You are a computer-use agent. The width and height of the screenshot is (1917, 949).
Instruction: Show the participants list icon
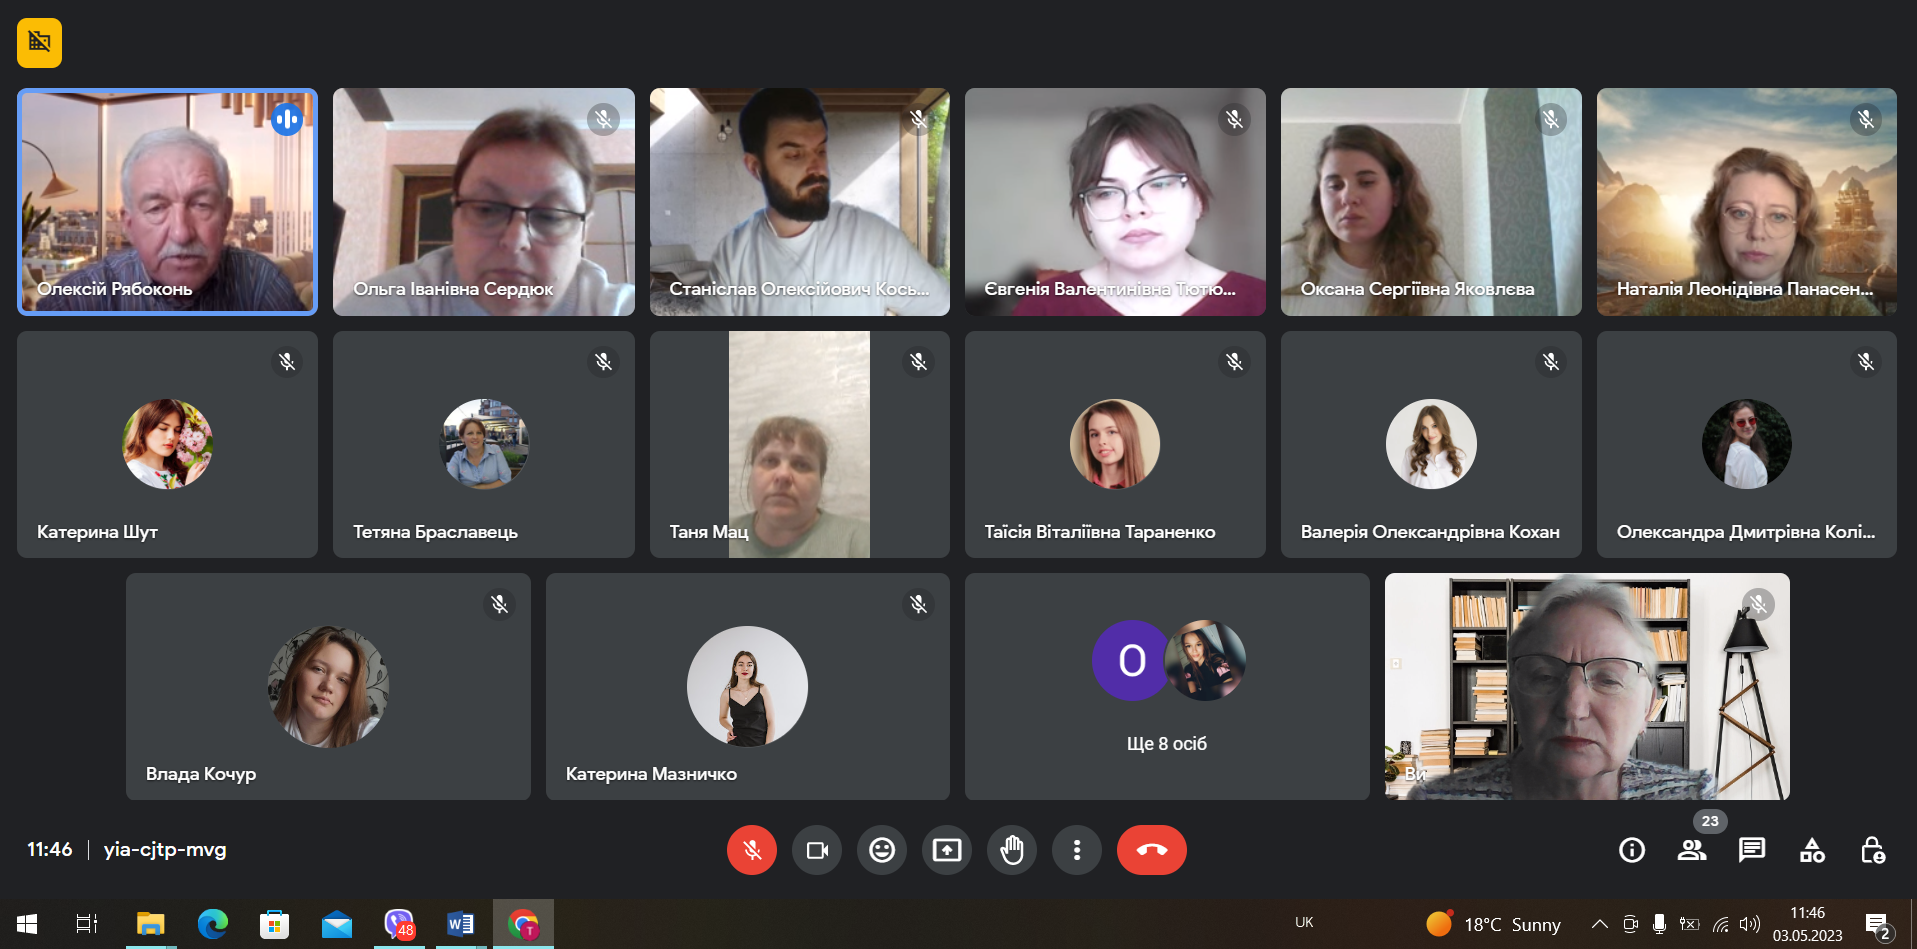click(x=1692, y=850)
